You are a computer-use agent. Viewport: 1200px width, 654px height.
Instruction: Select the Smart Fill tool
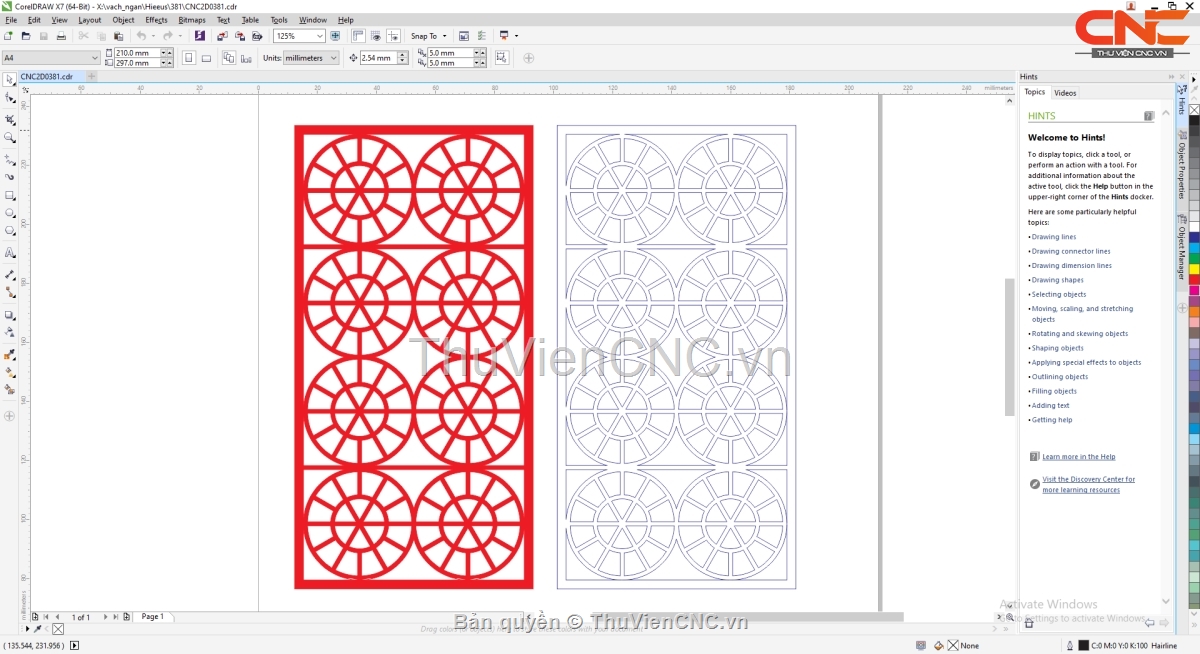(10, 390)
